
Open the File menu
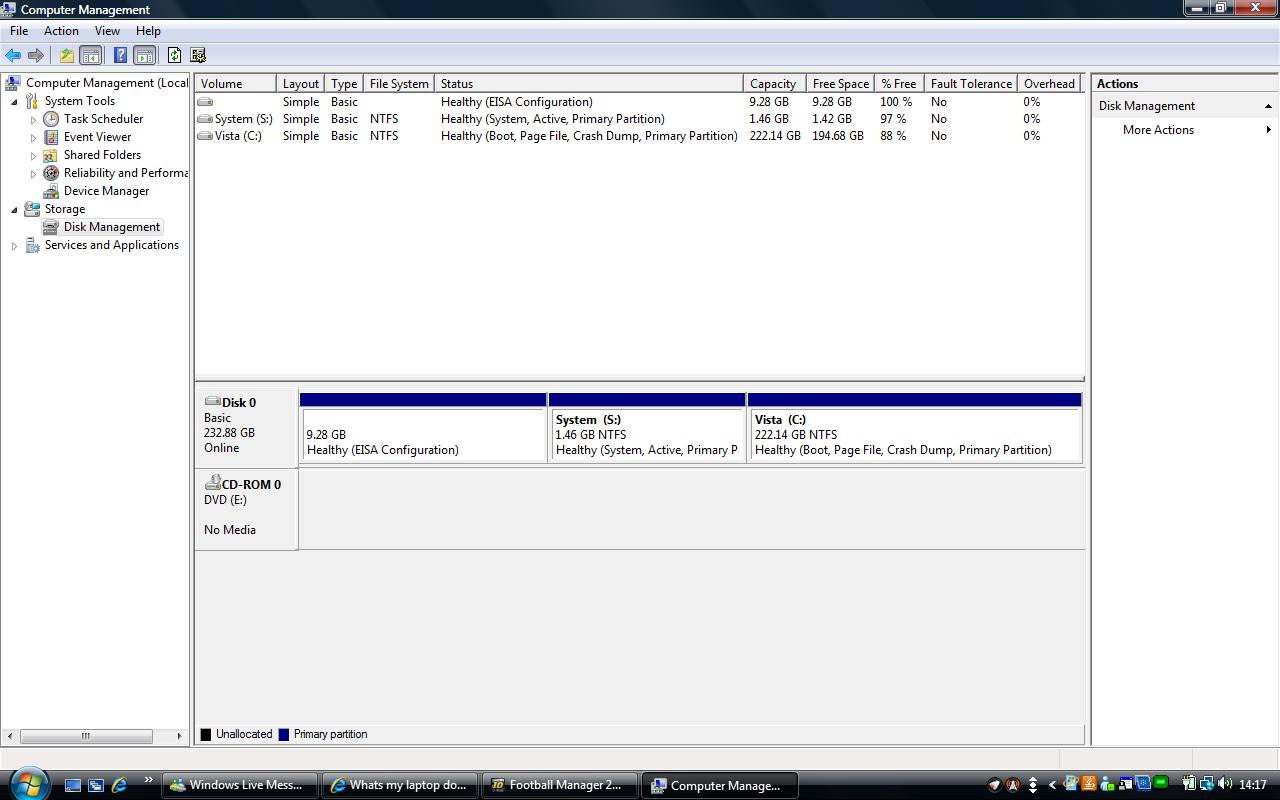coord(19,31)
